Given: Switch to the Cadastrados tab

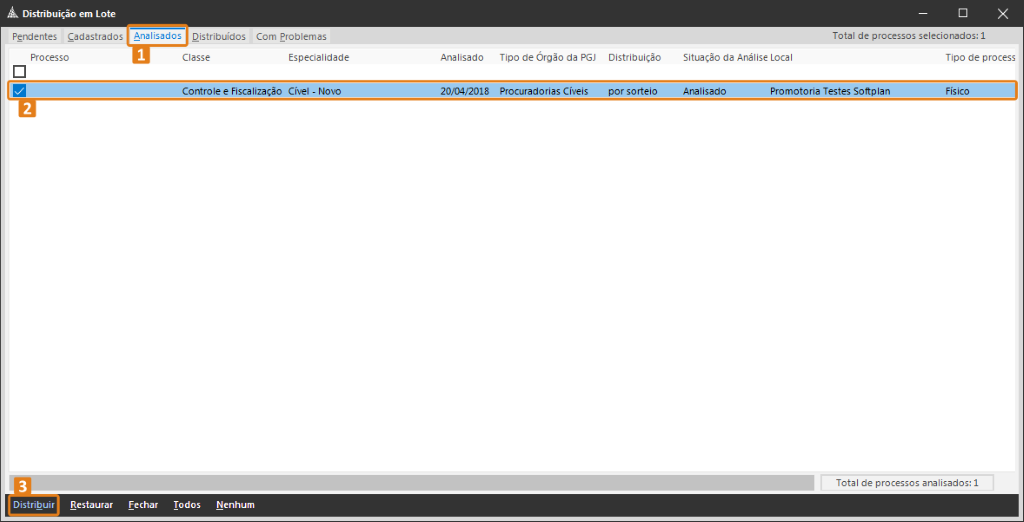Looking at the screenshot, I should [95, 37].
